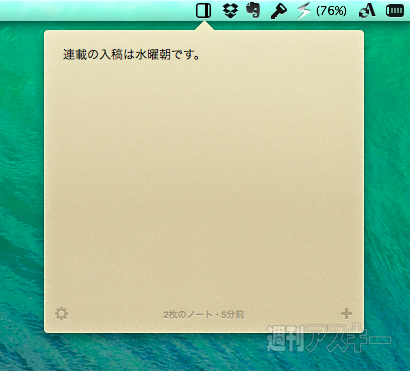Click the lightning bolt battery charge icon
This screenshot has height=371, width=410.
[304, 11]
